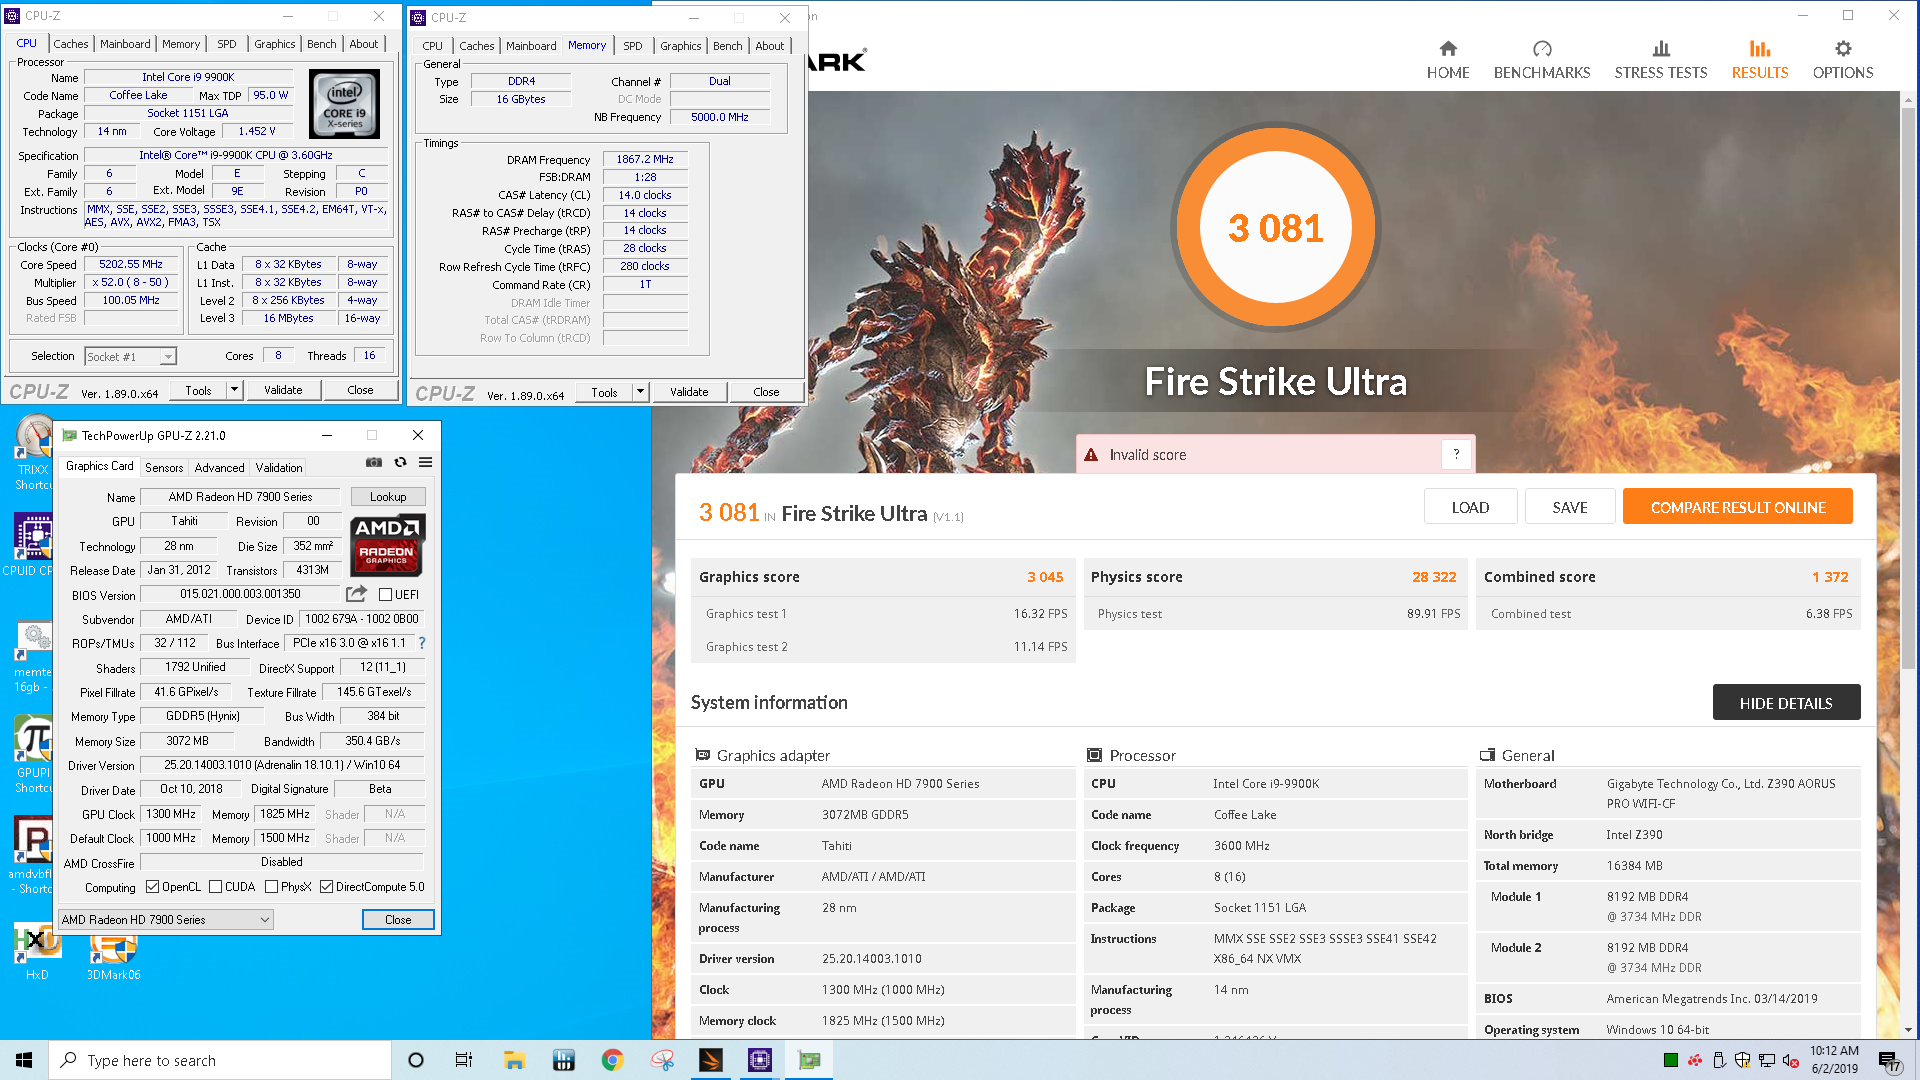The height and width of the screenshot is (1080, 1920).
Task: Open the Mainboard tab in left CPU-Z window
Action: pyautogui.click(x=125, y=44)
